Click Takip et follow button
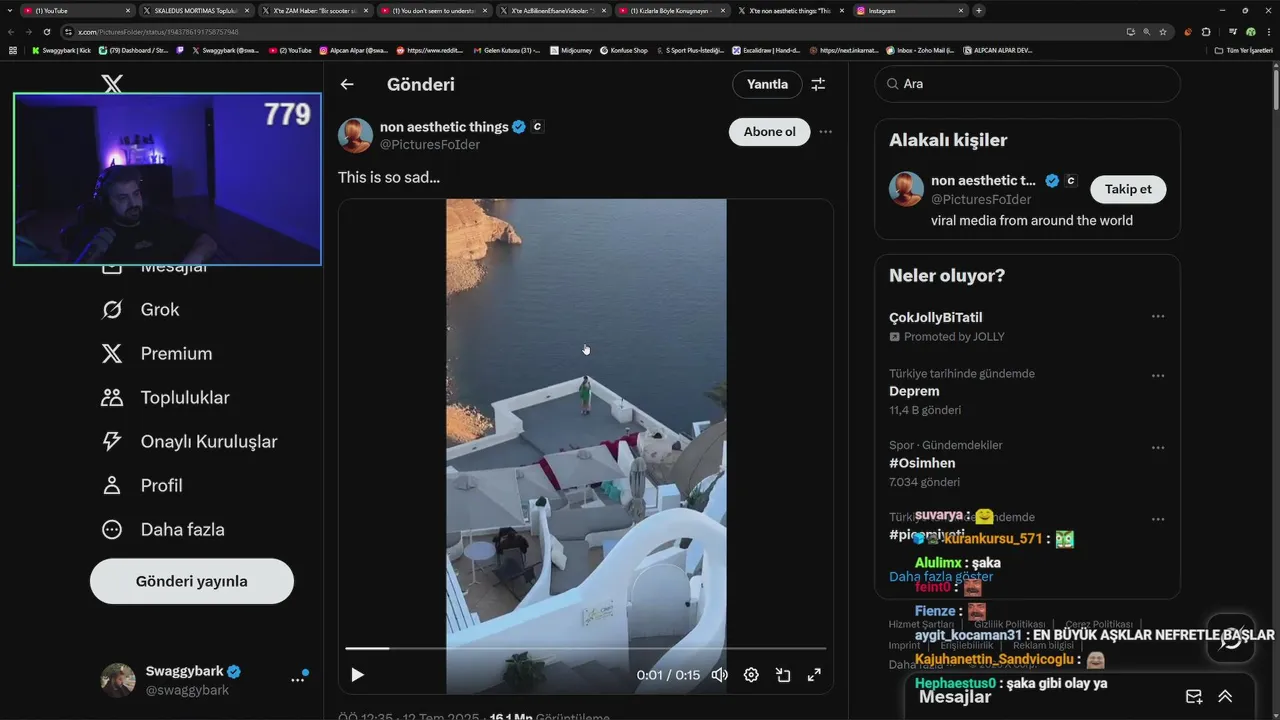Screen dimensions: 1280x720 coord(1128,189)
